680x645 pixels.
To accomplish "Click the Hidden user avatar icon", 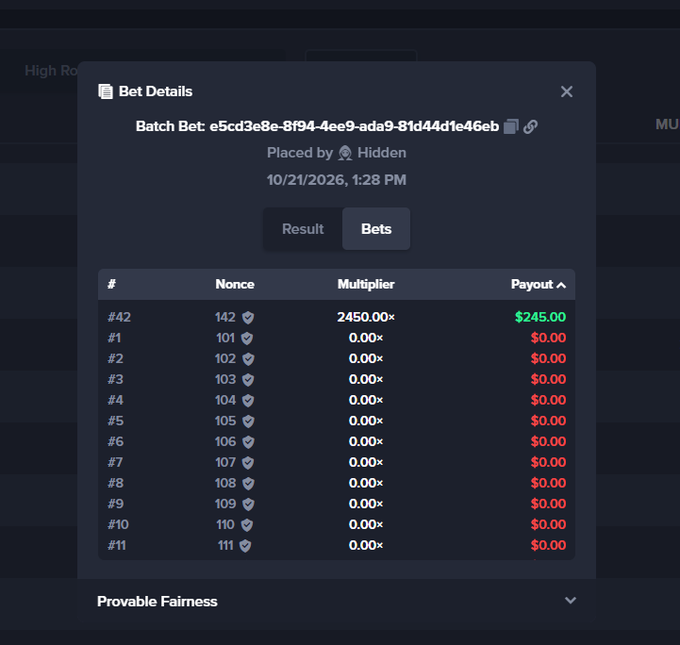I will click(x=345, y=153).
